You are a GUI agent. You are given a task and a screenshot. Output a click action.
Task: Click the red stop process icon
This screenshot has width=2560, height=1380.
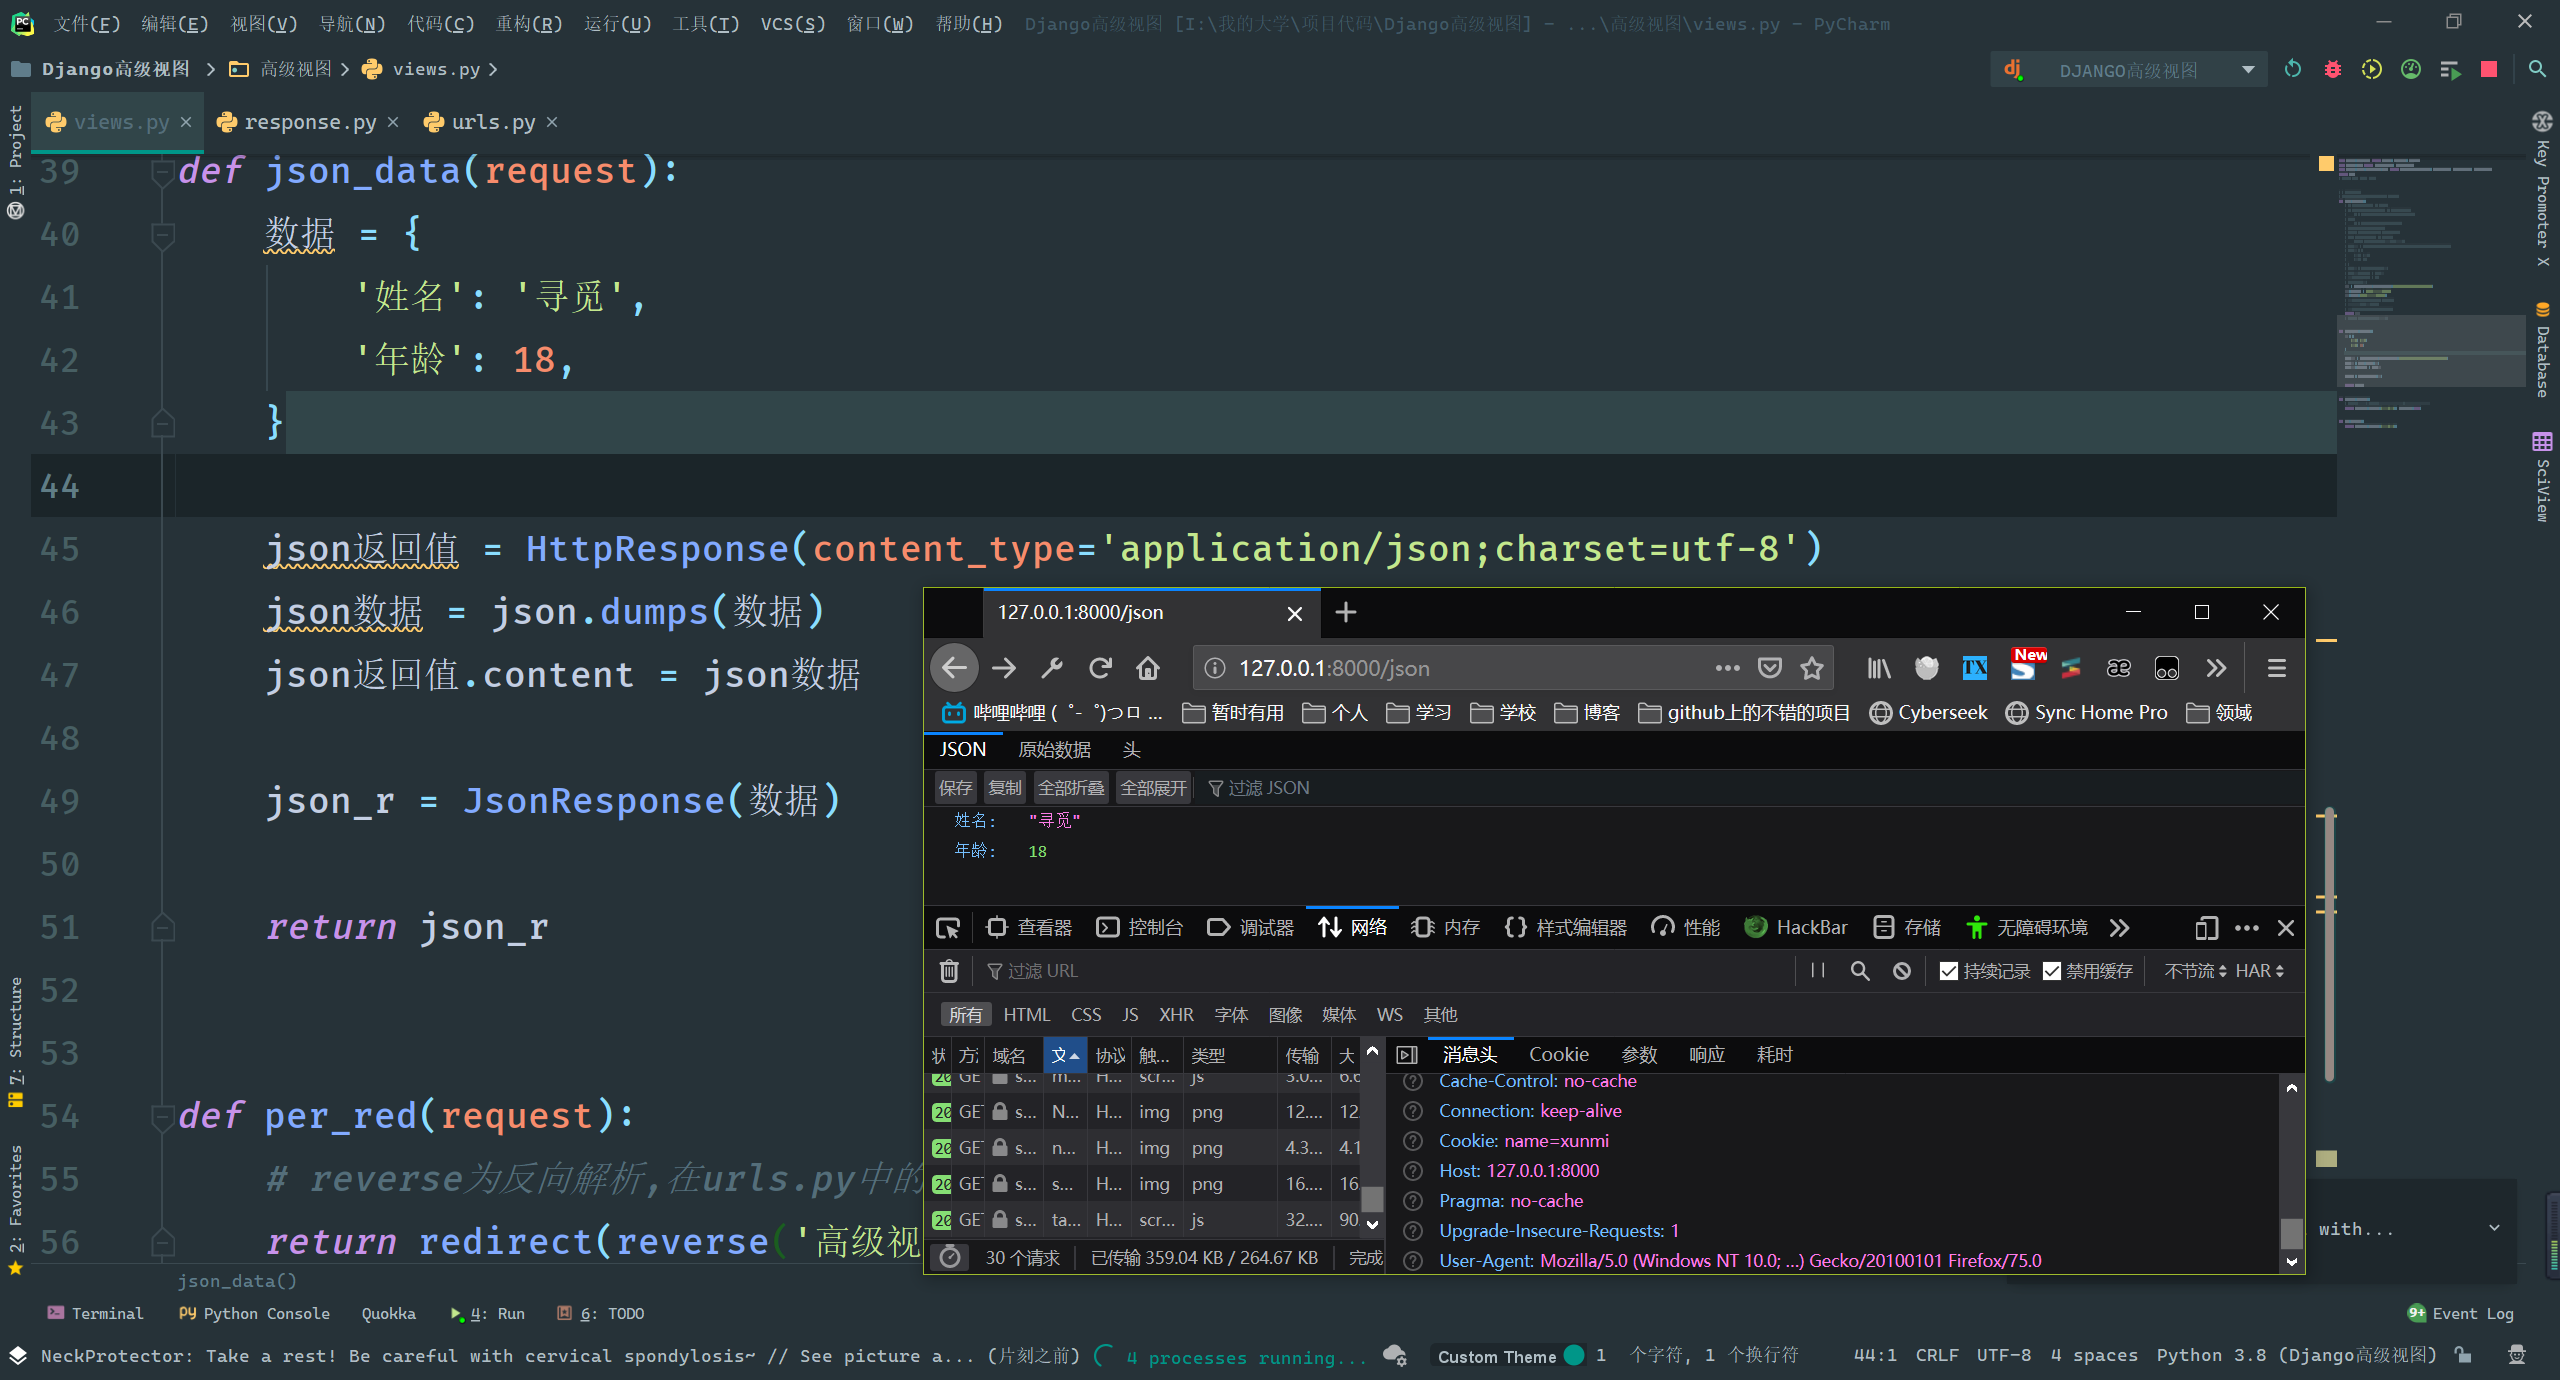point(2489,69)
